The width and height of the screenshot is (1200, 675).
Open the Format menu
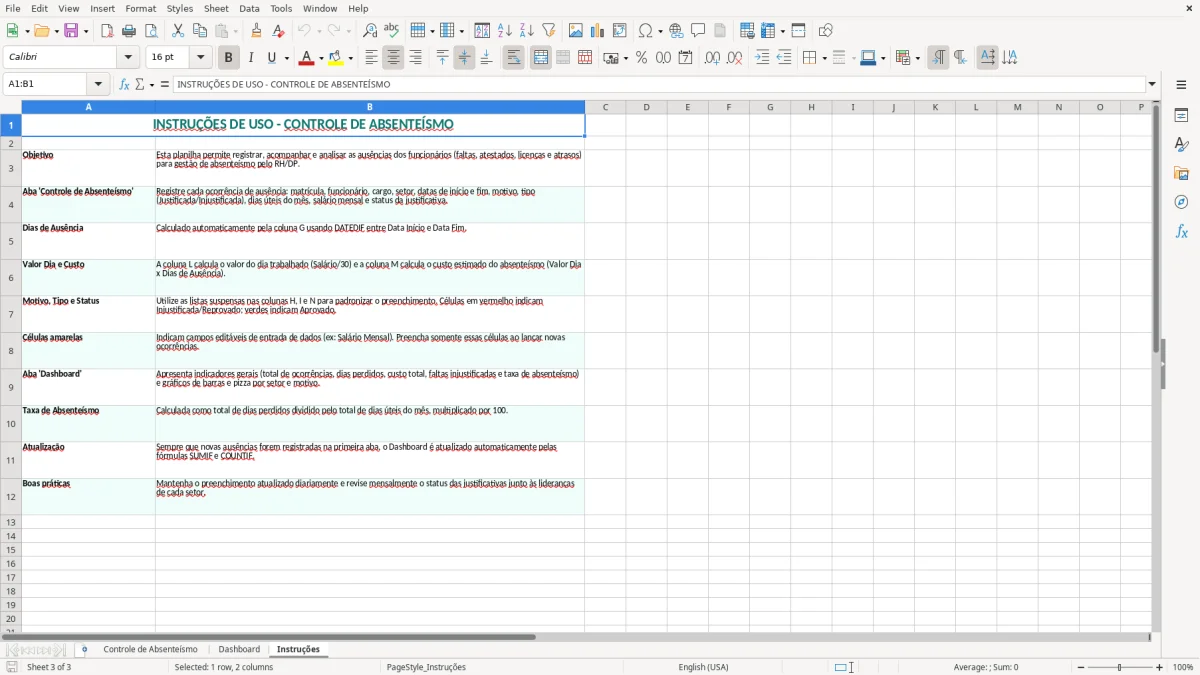pyautogui.click(x=140, y=8)
